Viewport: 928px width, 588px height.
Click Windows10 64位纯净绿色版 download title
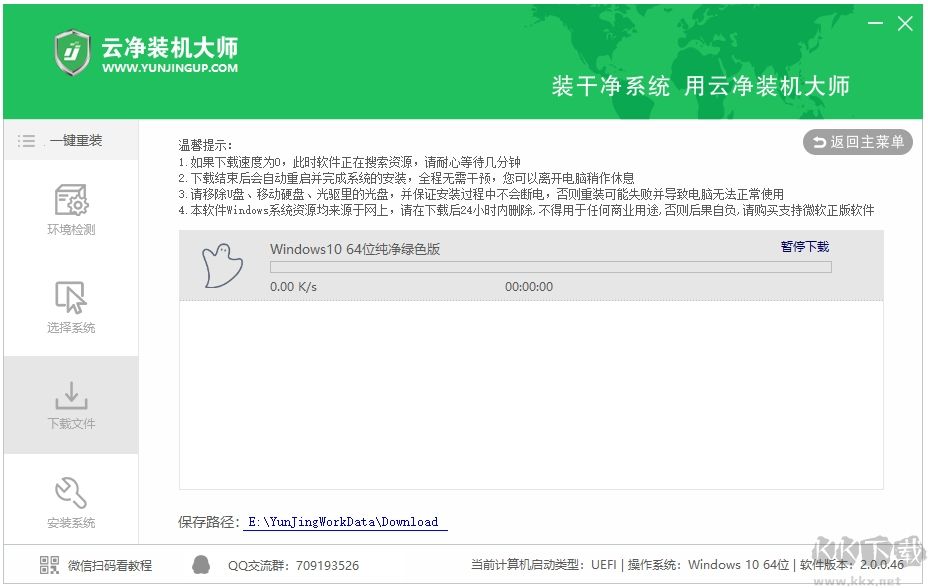click(355, 249)
